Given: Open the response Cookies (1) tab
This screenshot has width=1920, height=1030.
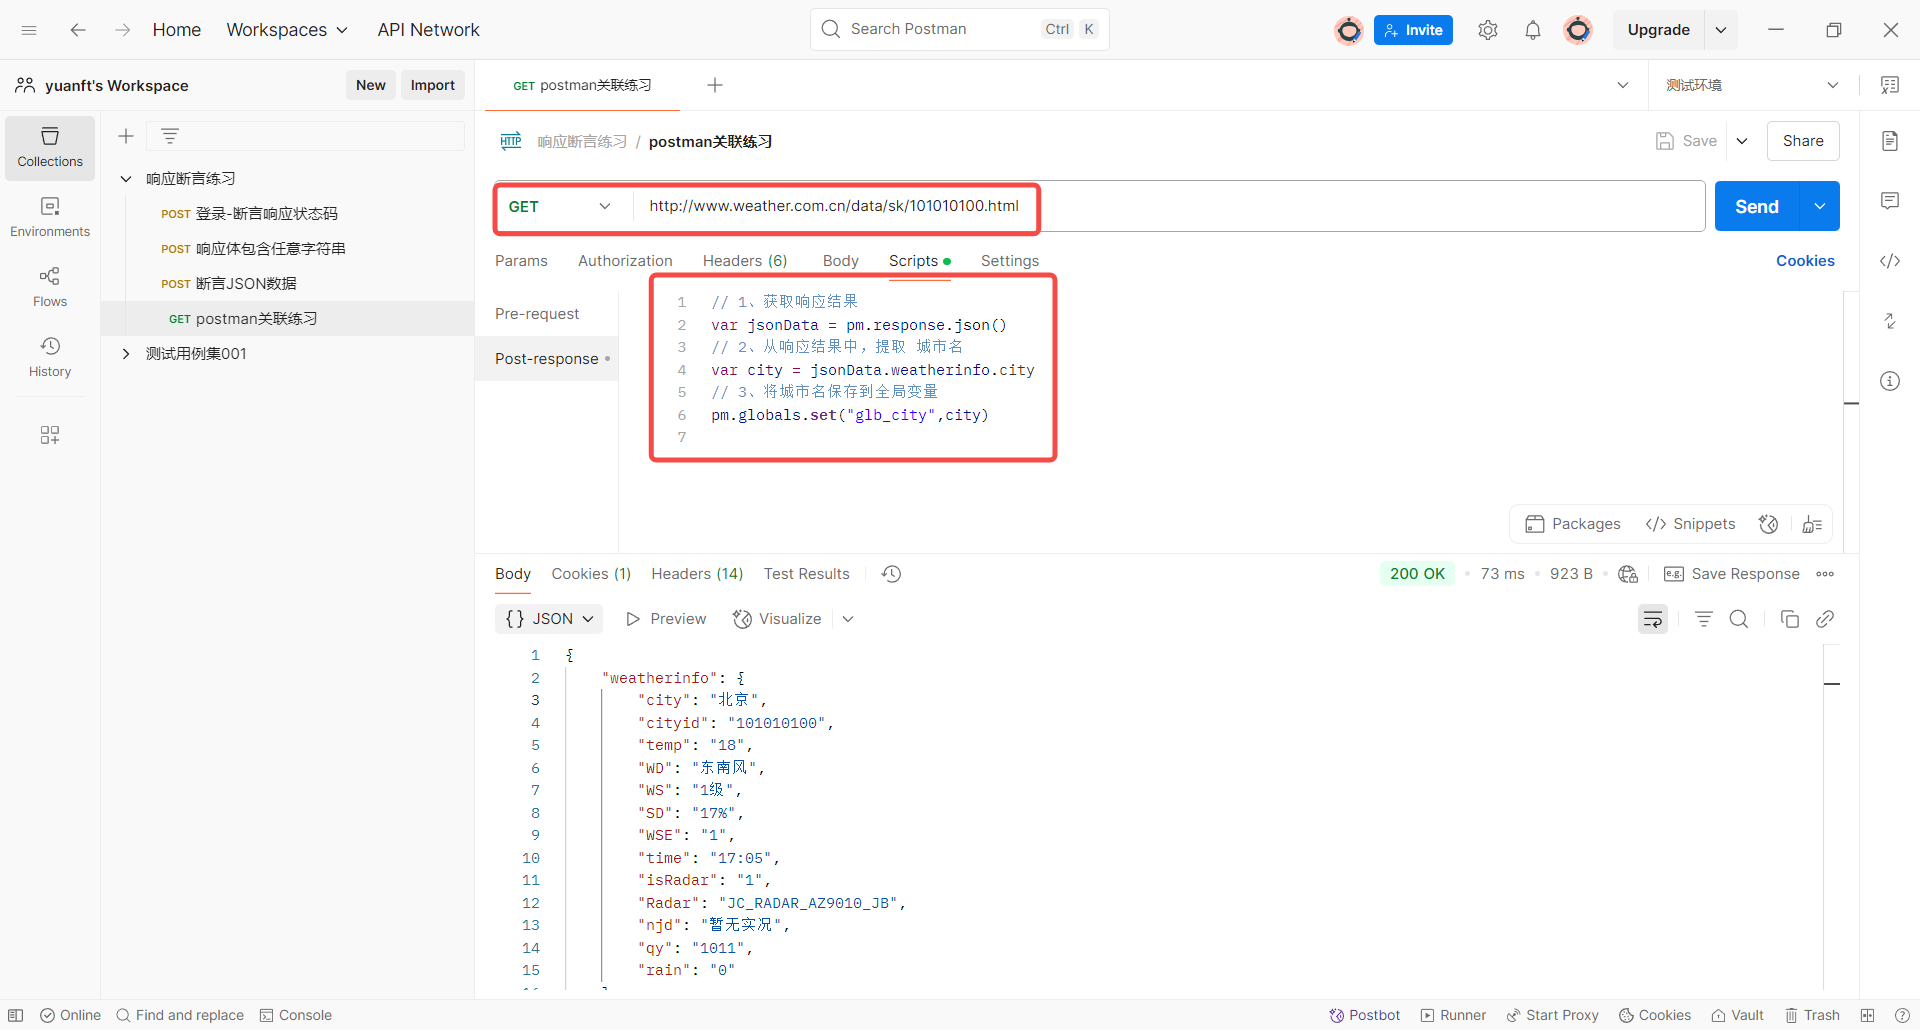Looking at the screenshot, I should point(591,574).
